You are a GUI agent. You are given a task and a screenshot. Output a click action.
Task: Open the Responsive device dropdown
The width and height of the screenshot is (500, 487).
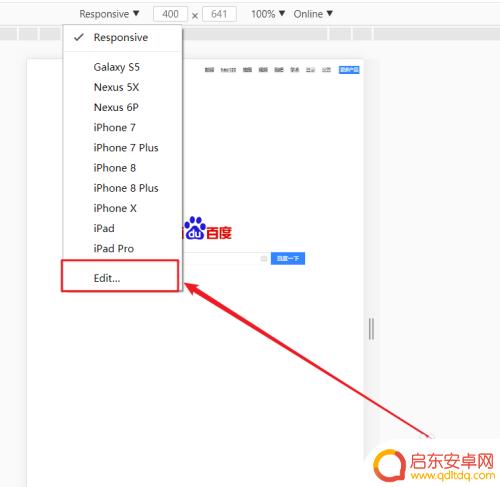(109, 14)
